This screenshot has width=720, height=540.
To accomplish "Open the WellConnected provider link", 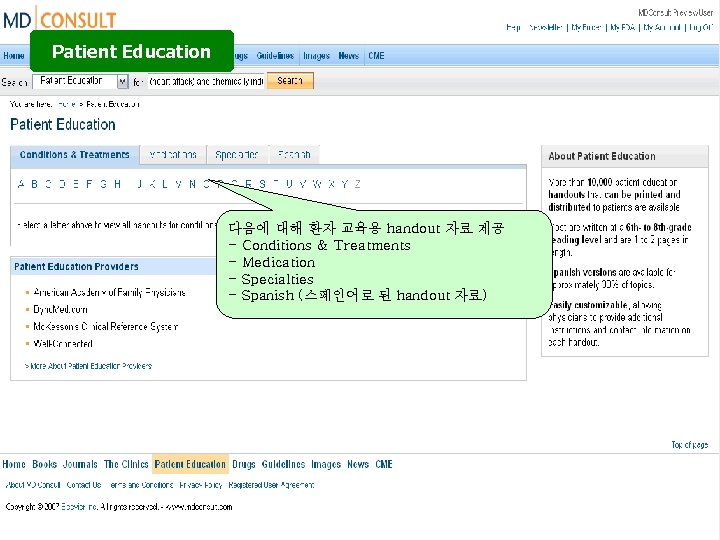I will point(63,343).
